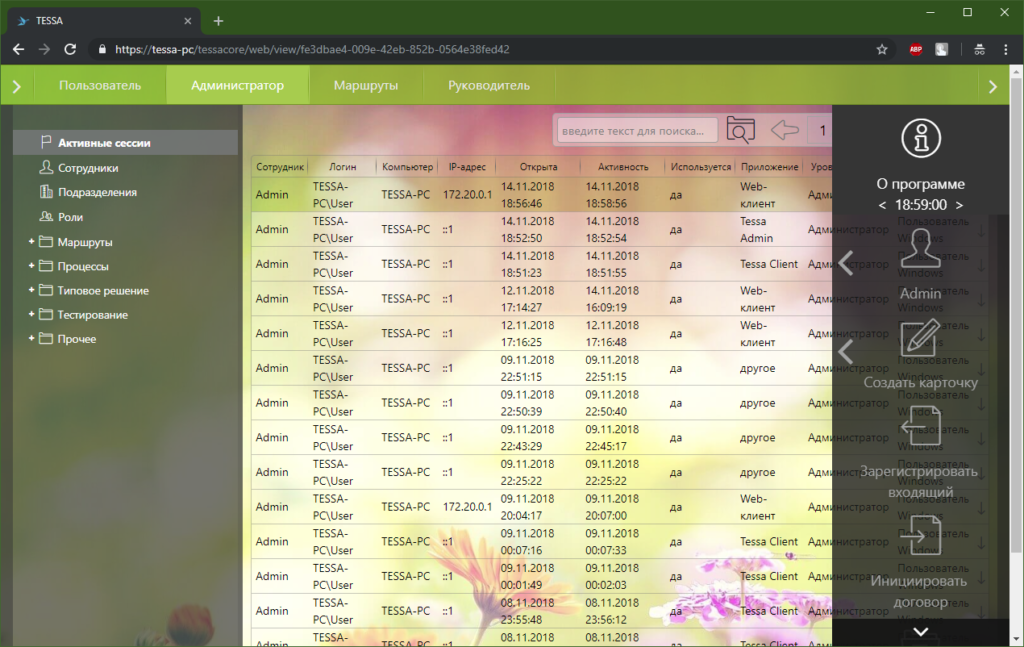
Task: Click the search text input field
Action: click(x=638, y=130)
